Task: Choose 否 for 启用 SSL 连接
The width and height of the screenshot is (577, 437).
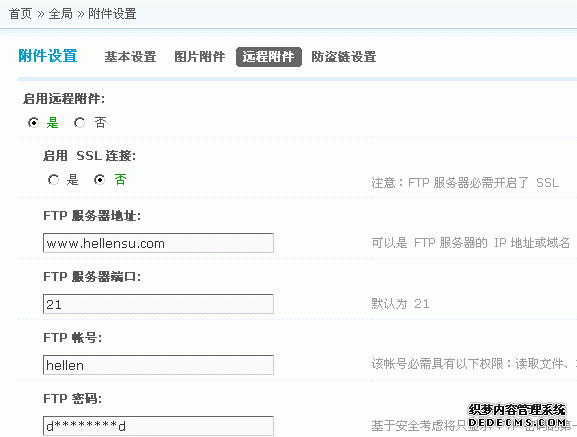Action: (99, 180)
